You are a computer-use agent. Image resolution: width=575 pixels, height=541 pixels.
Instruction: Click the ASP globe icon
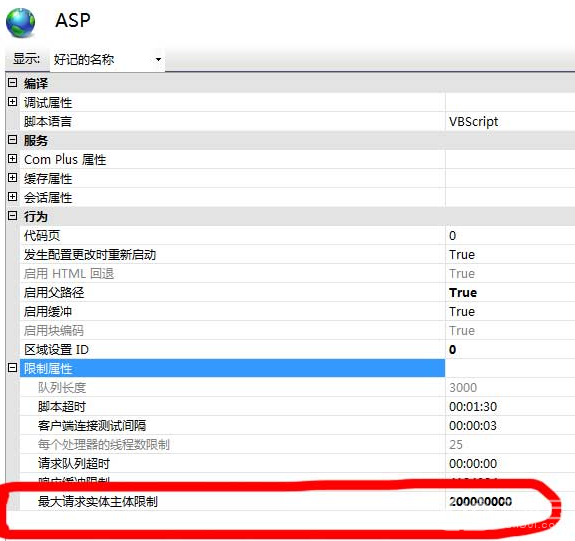point(21,23)
